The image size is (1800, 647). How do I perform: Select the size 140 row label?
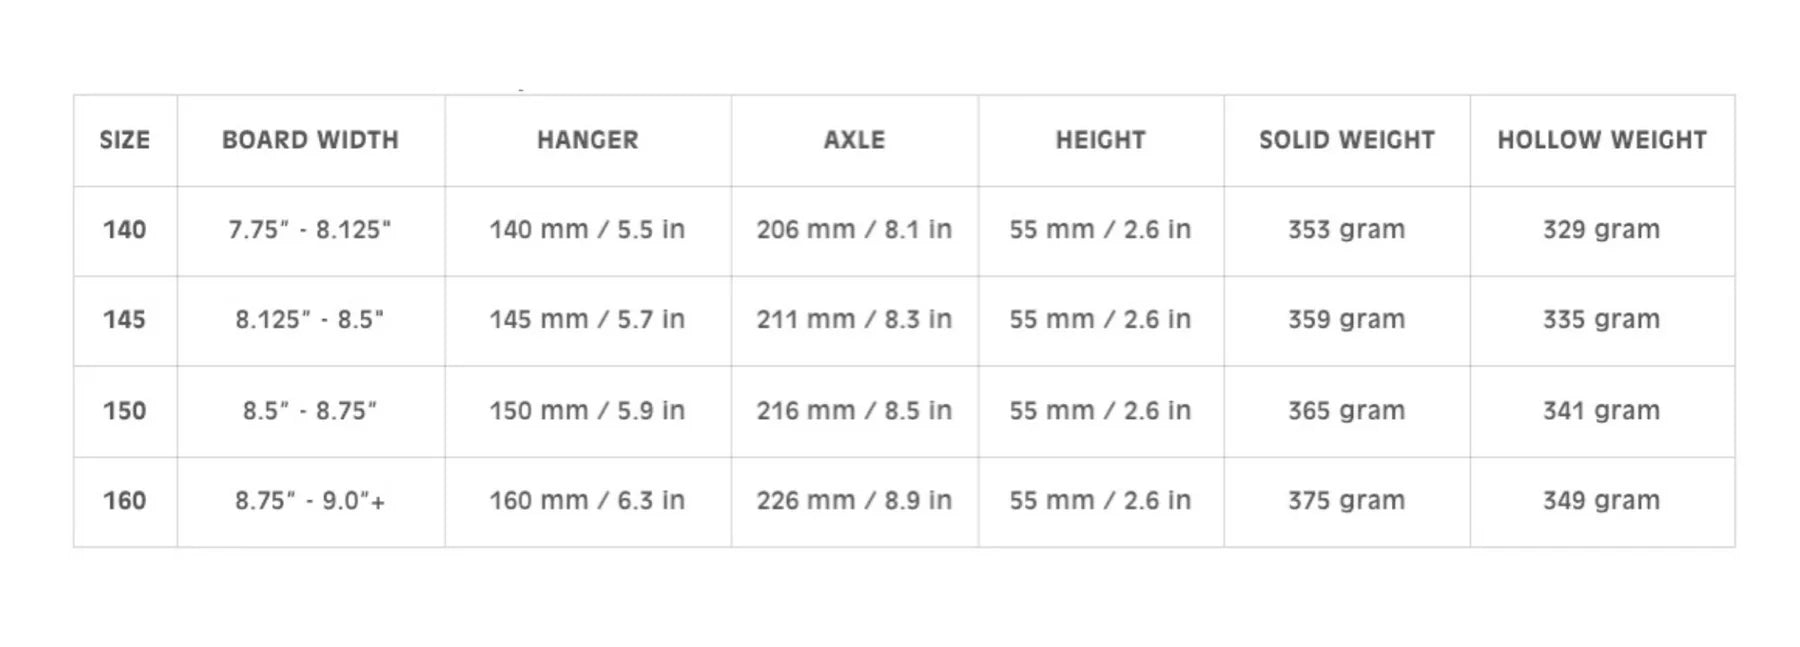[x=125, y=230]
